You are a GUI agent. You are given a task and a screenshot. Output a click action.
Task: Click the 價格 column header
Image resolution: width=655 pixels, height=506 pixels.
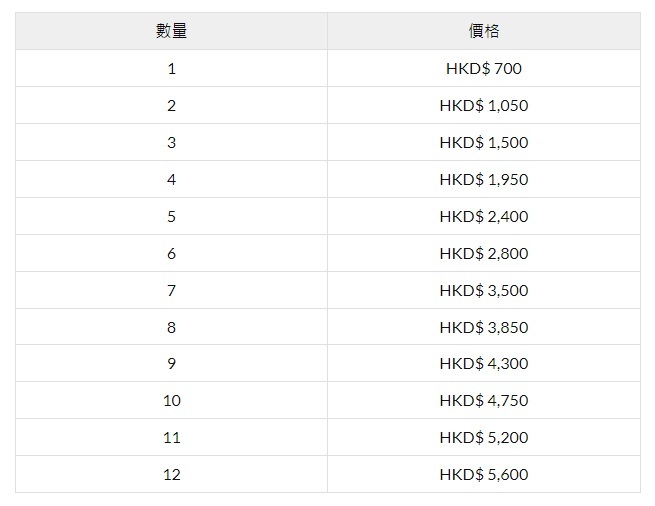click(x=483, y=31)
